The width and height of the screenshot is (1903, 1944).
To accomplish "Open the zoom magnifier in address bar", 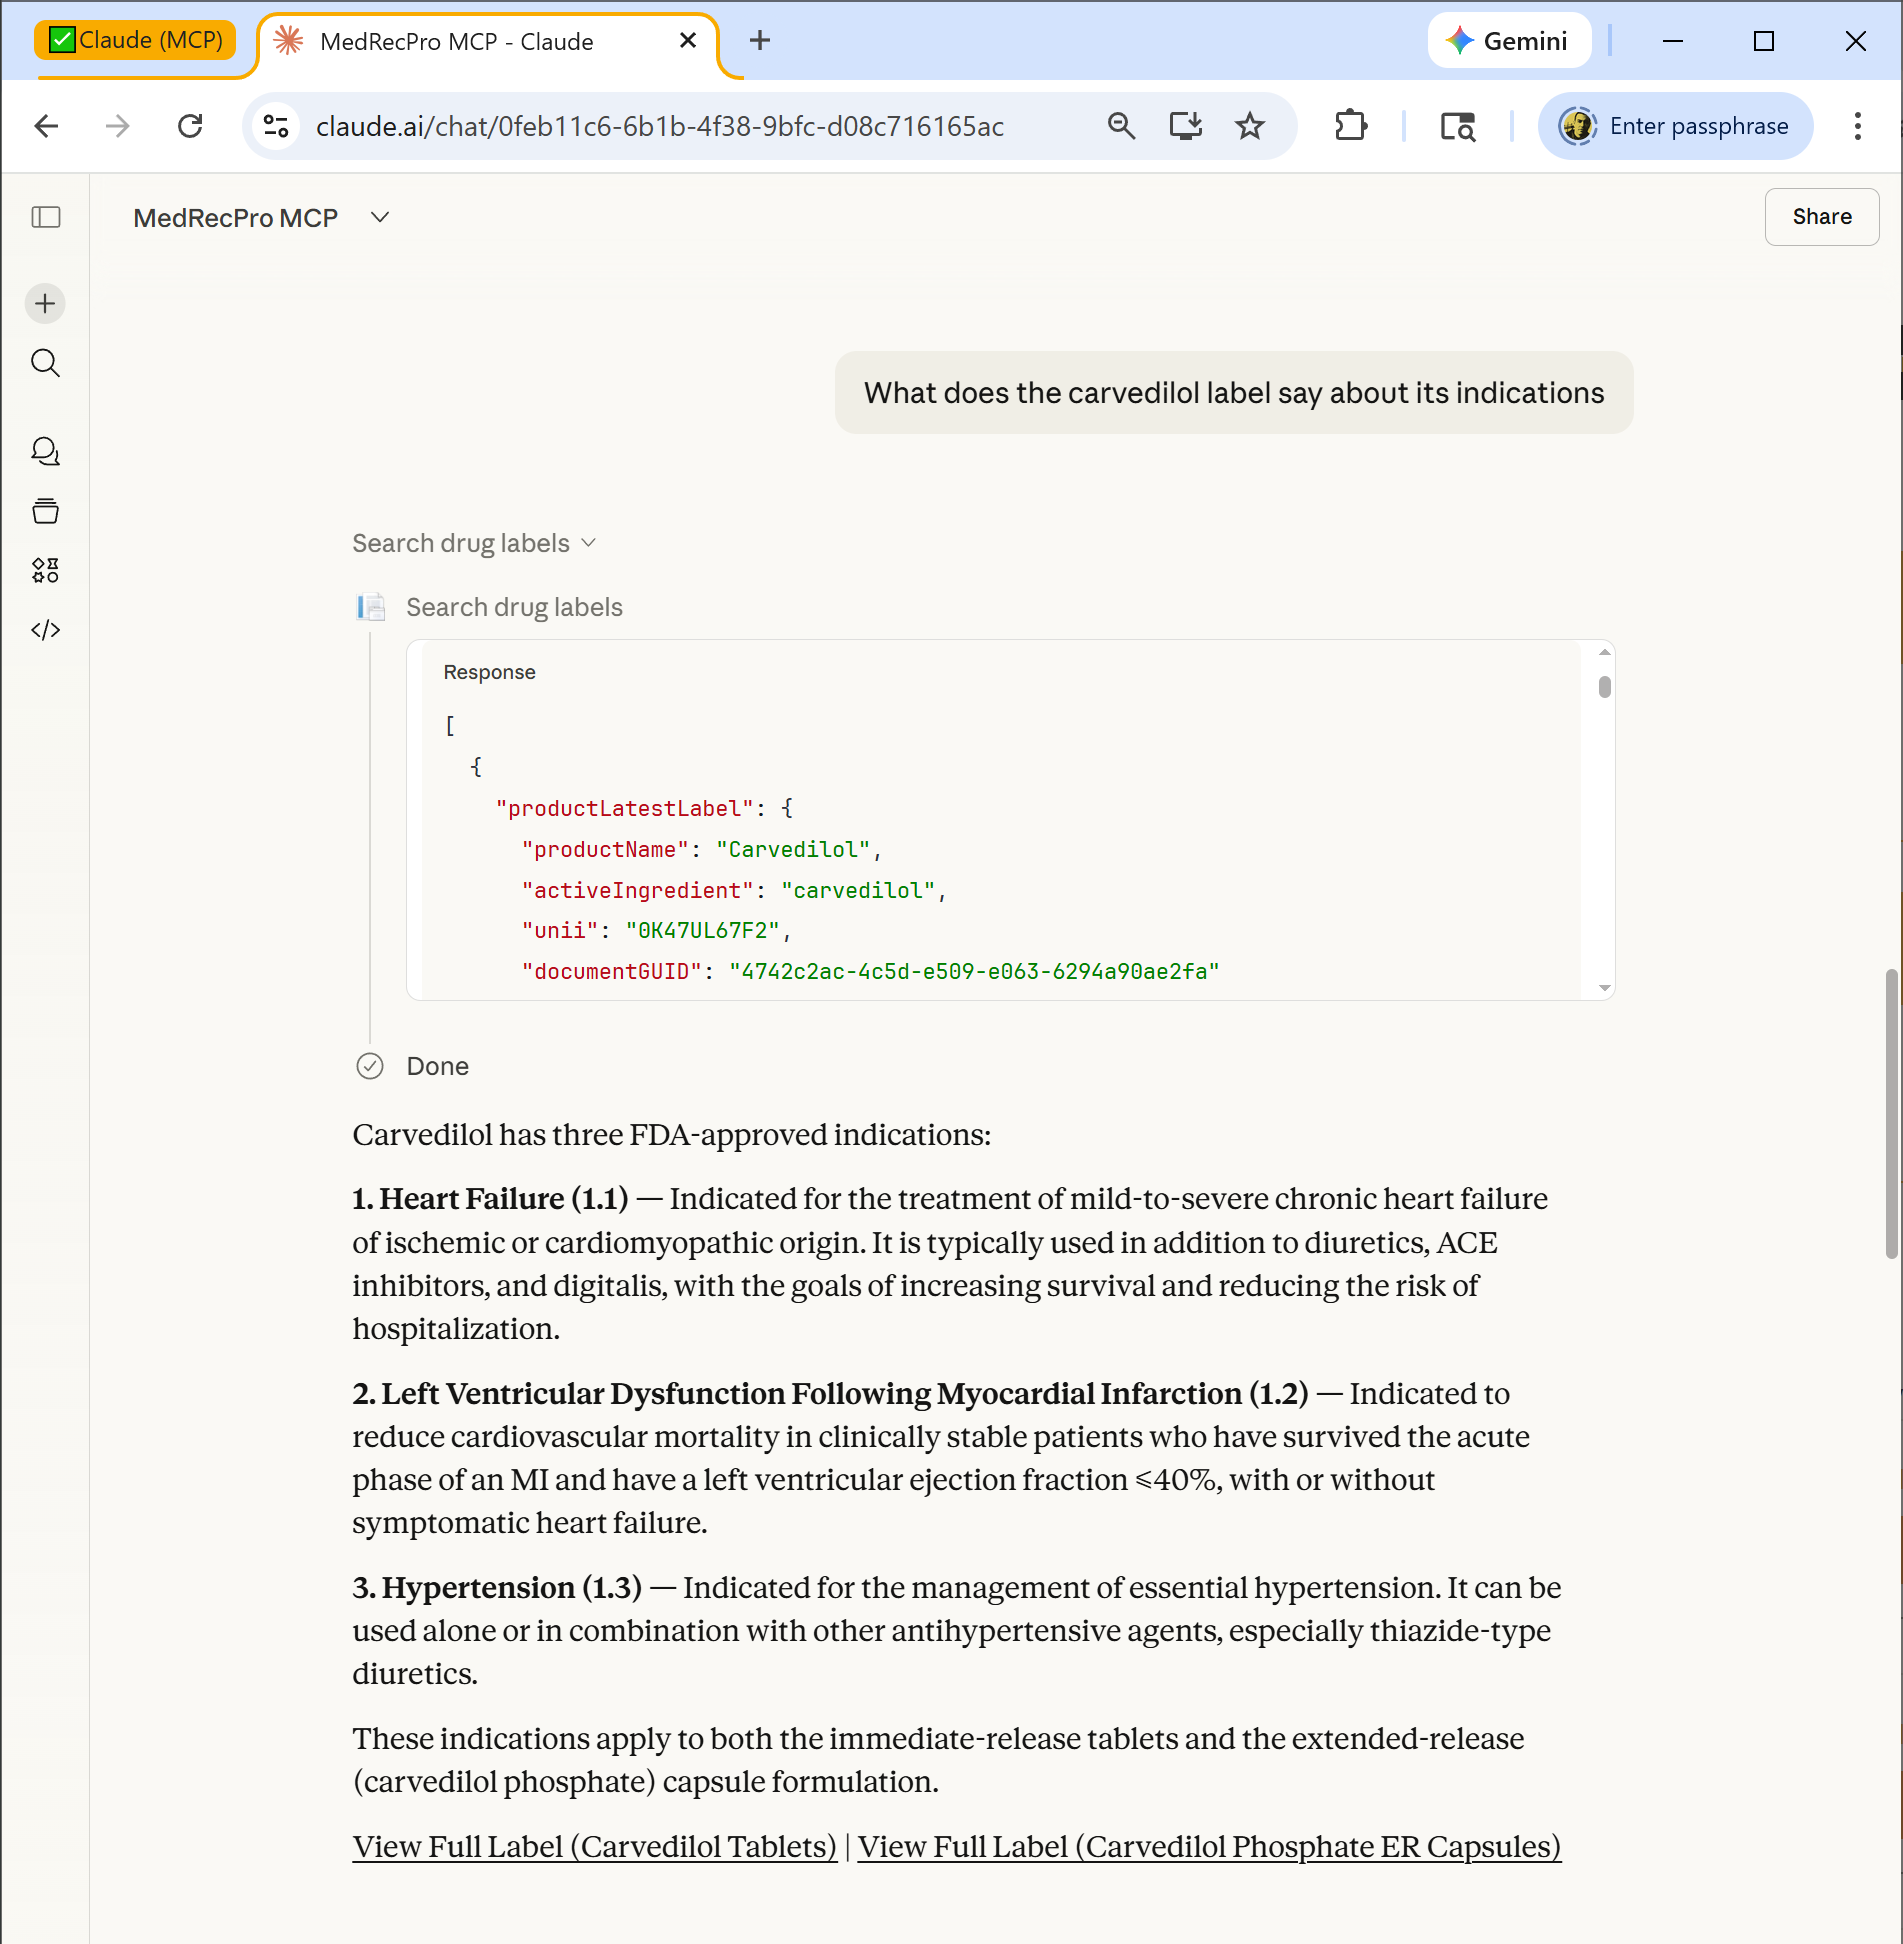I will 1121,126.
